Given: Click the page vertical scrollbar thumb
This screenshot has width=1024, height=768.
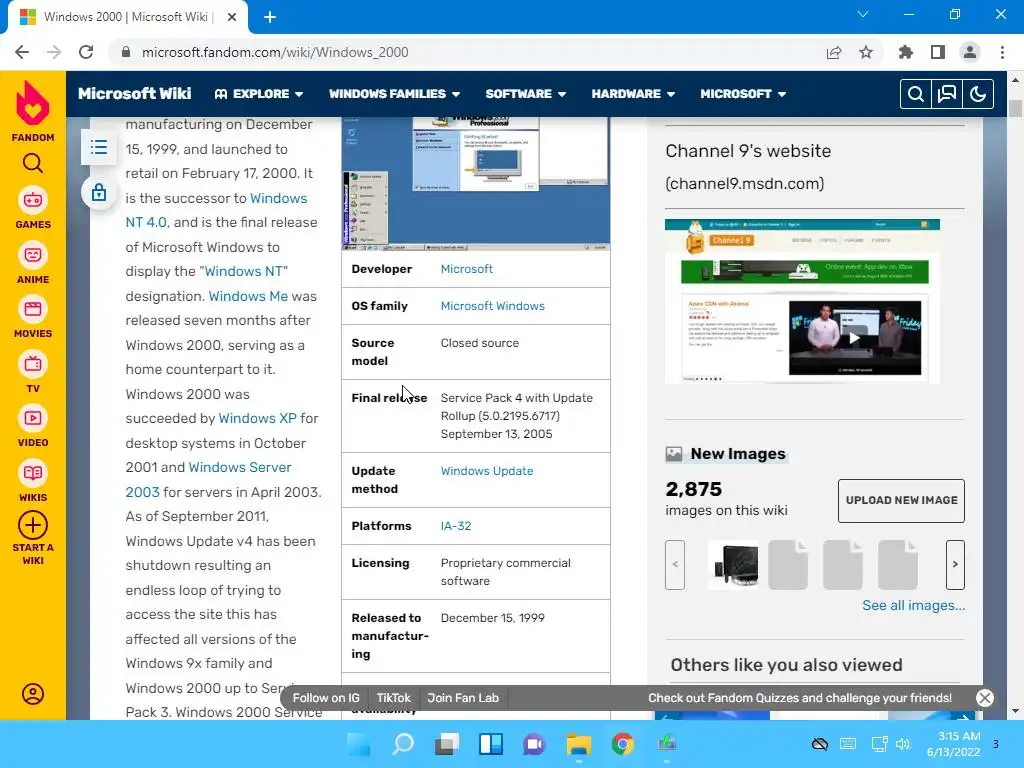Looking at the screenshot, I should click(1015, 108).
